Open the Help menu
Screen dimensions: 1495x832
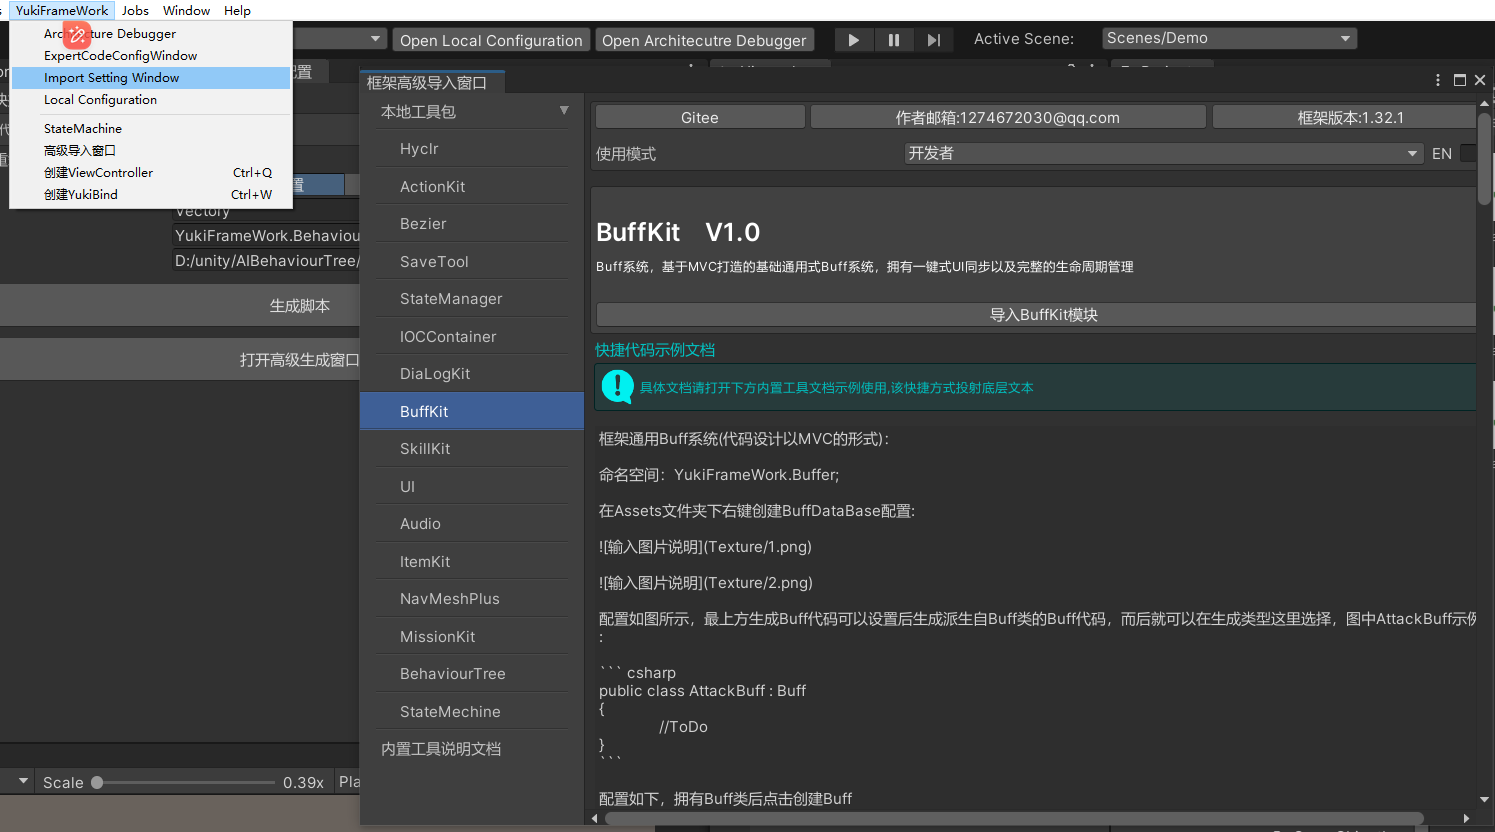[237, 10]
